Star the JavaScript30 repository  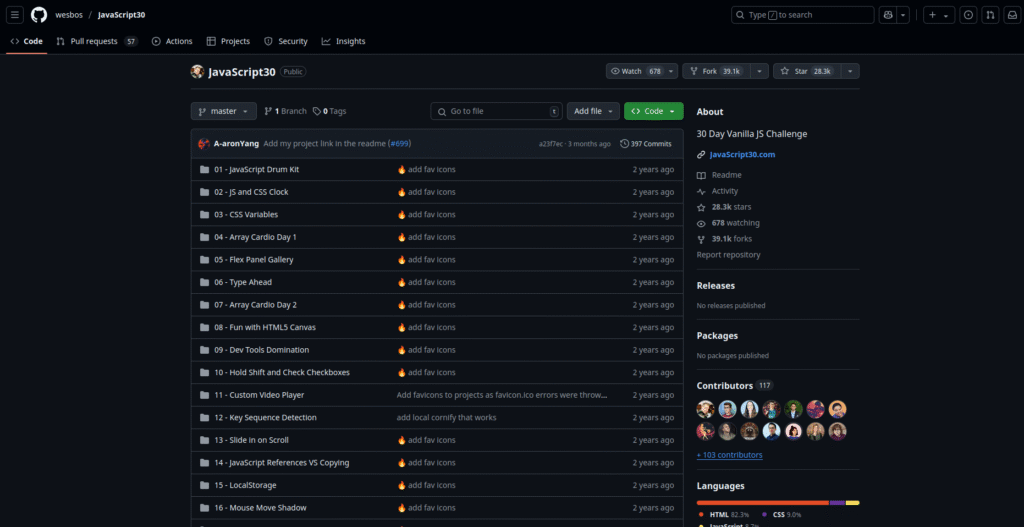tap(806, 71)
